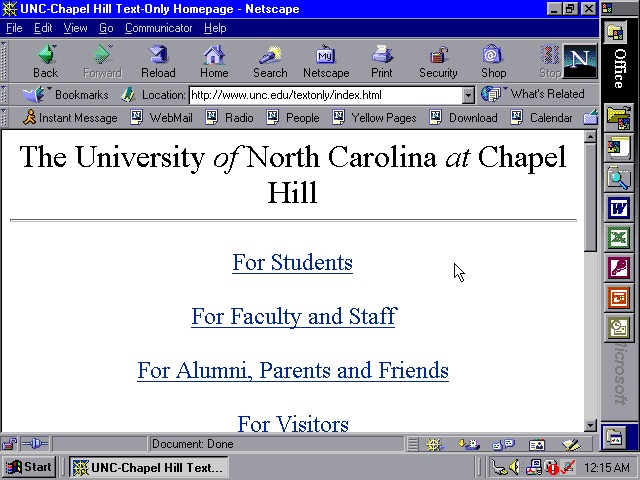This screenshot has height=480, width=640.
Task: Open Newsgroups from the component bar
Action: click(503, 444)
